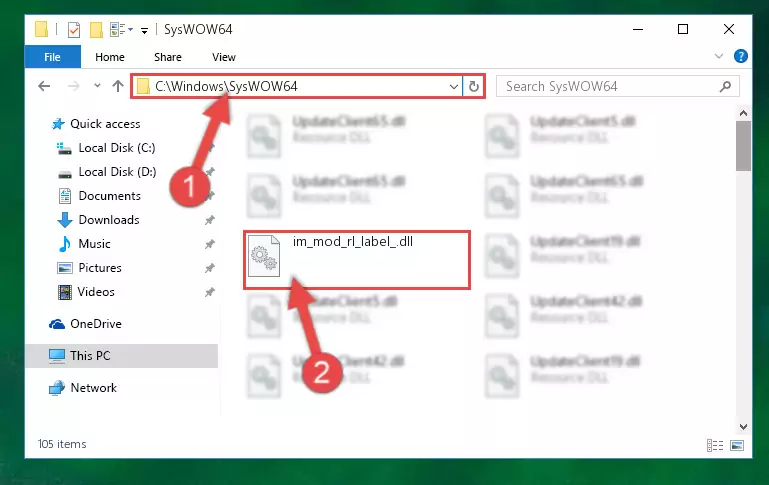Open Downloads in navigation pane
The height and width of the screenshot is (485, 769).
[109, 220]
